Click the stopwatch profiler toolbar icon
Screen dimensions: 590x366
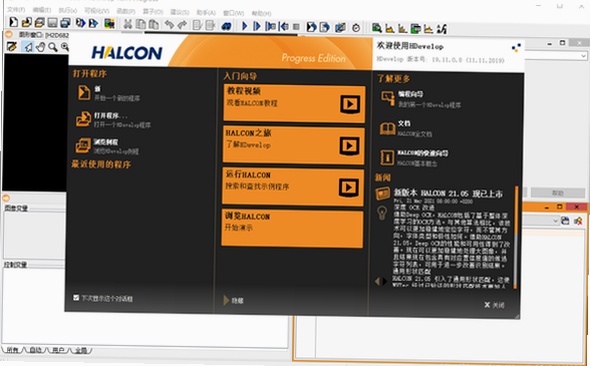(356, 27)
